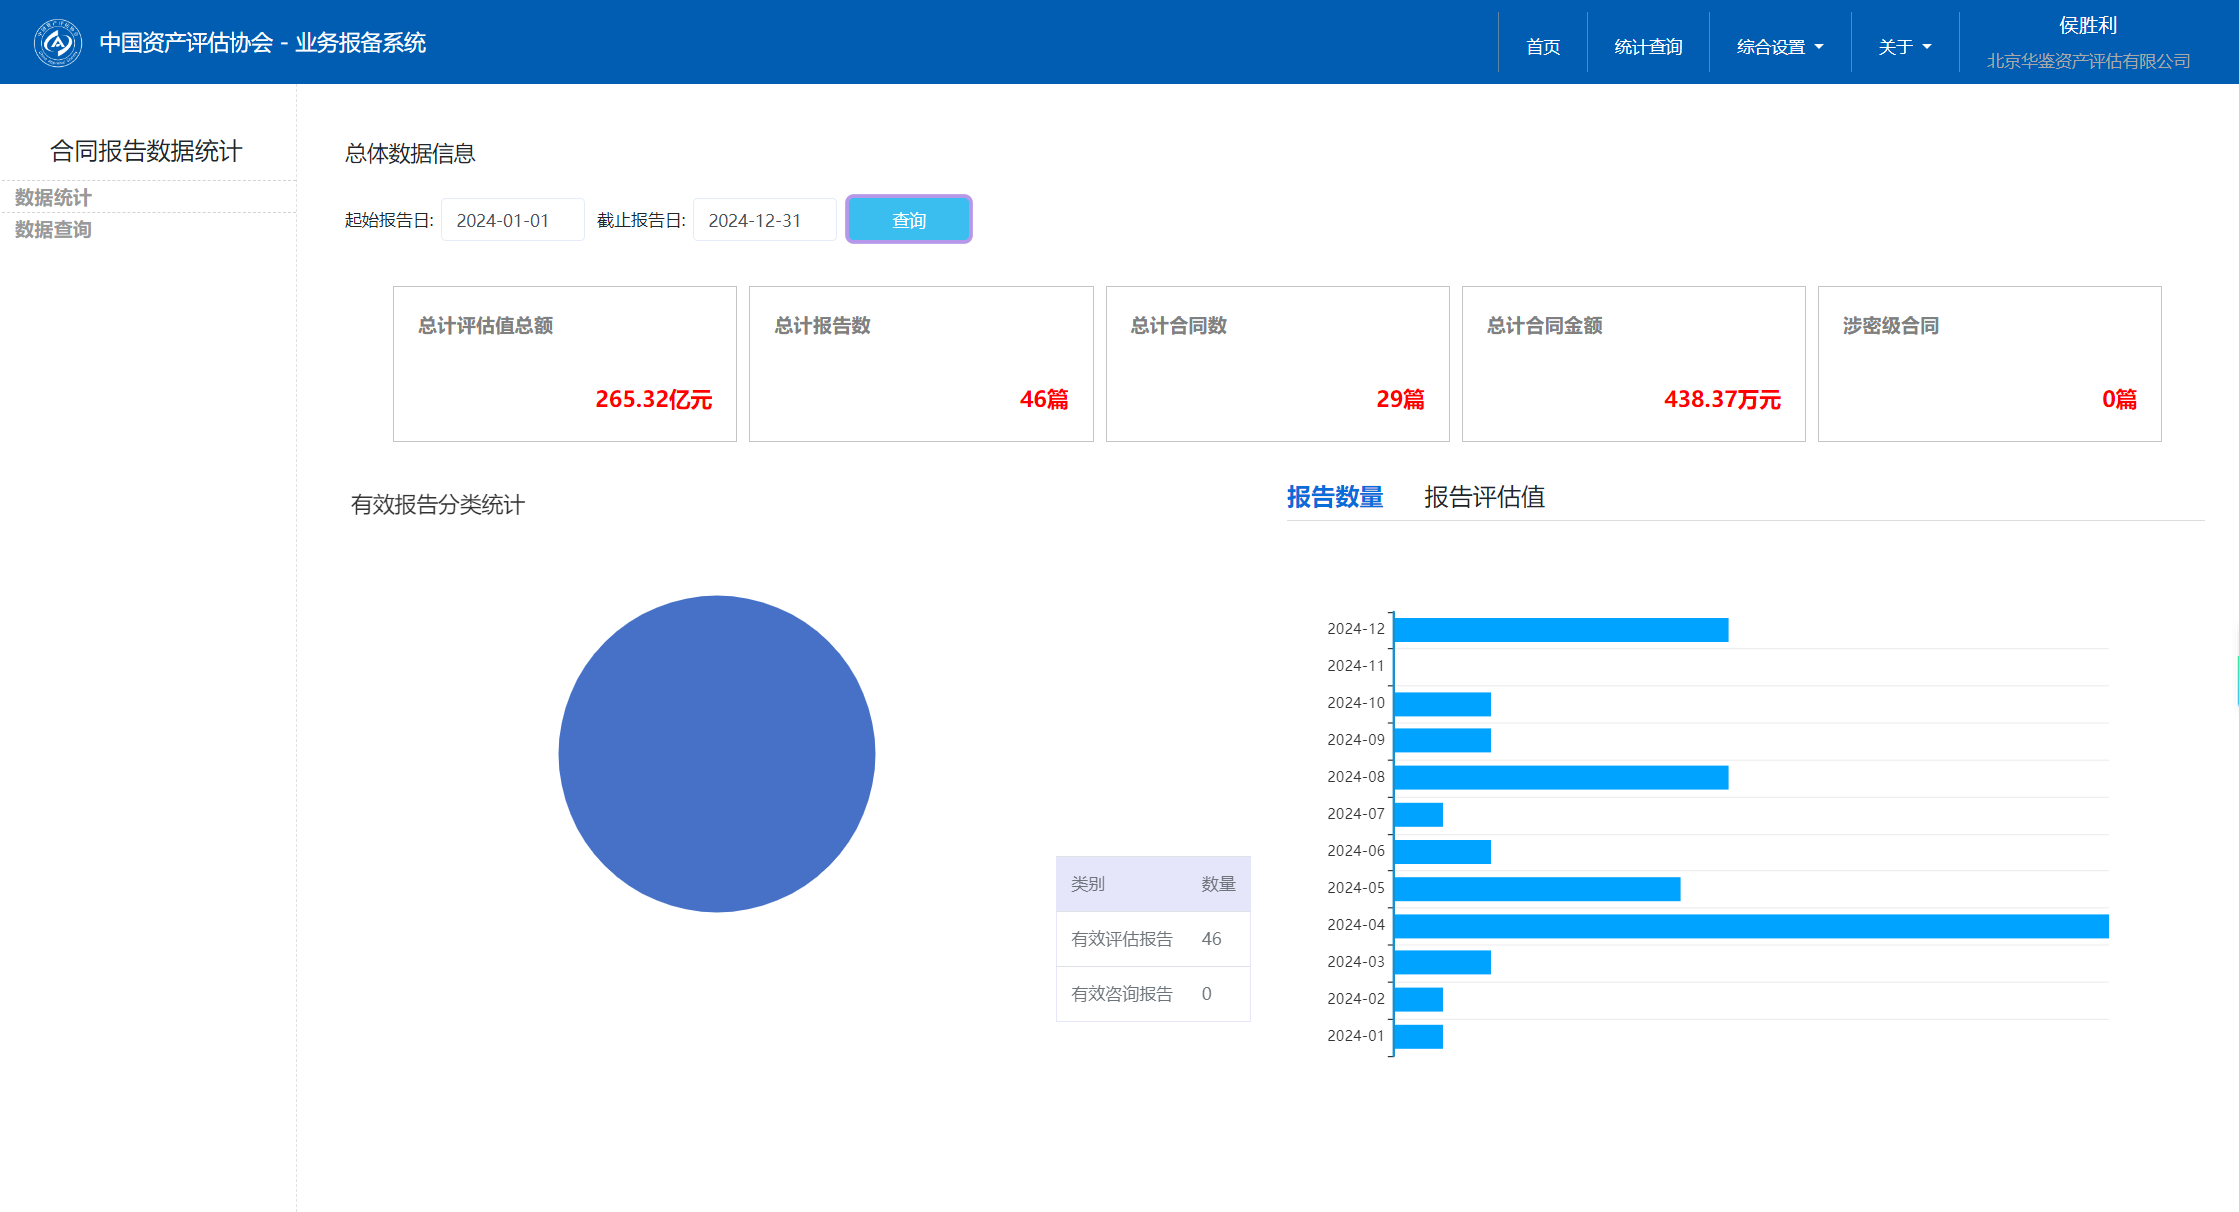Click the 2024-08 bar in chart
The height and width of the screenshot is (1212, 2239).
(x=1560, y=778)
